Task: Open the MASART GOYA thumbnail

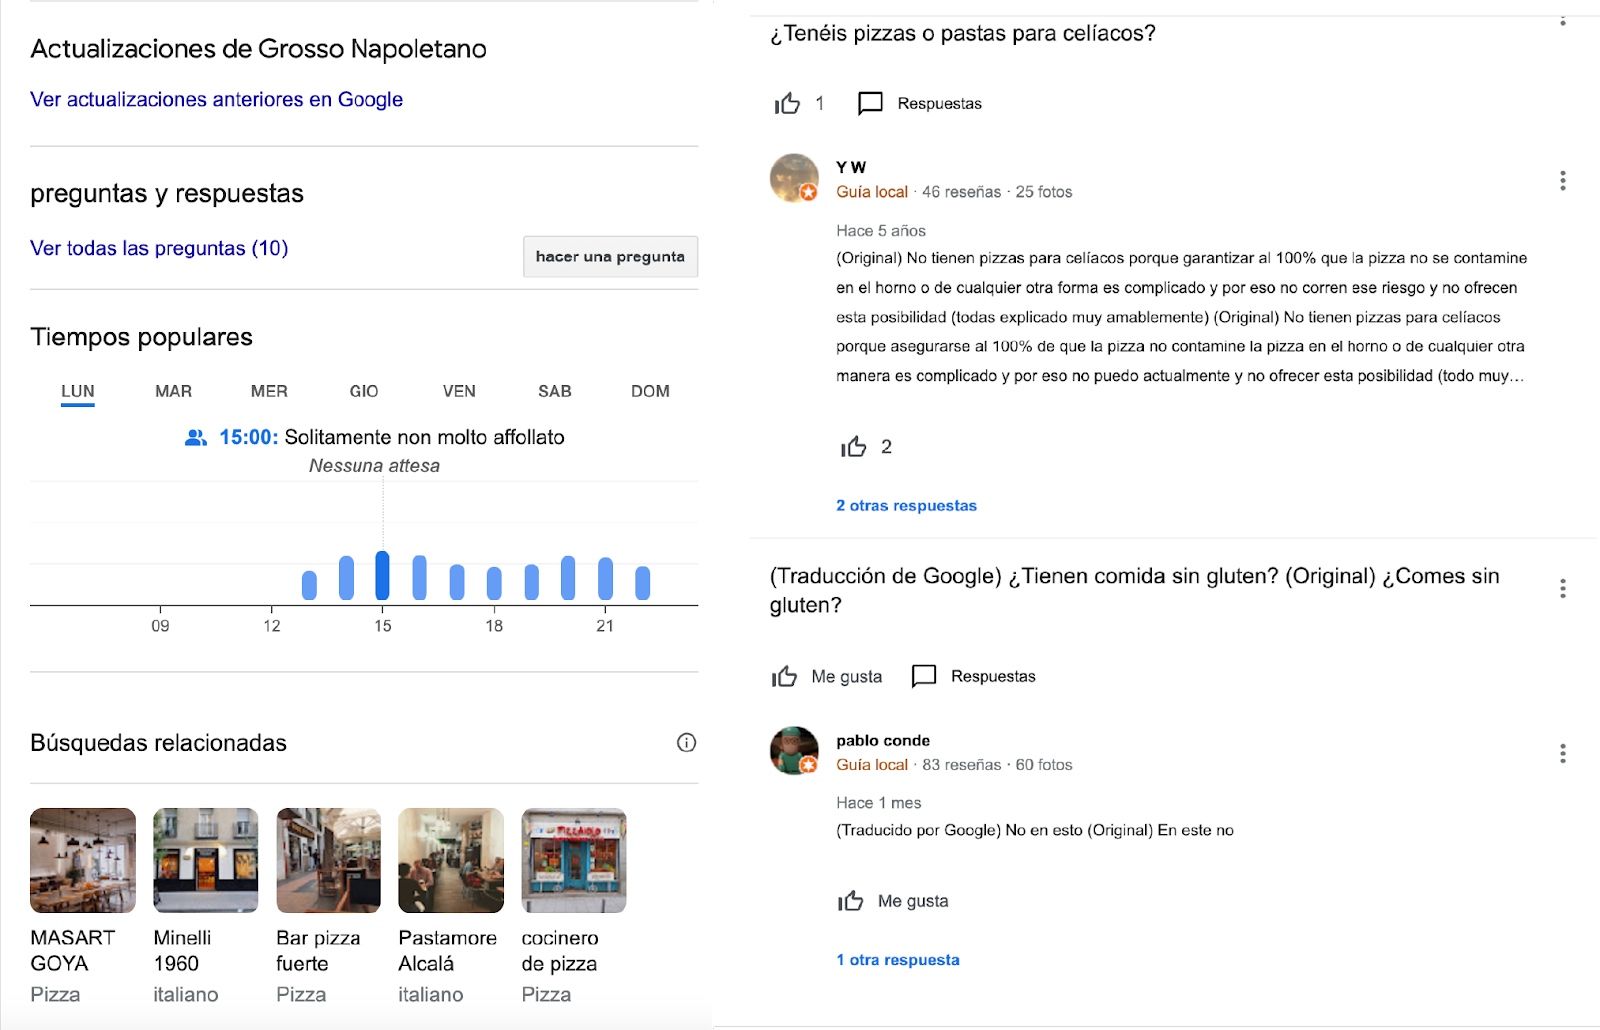Action: 83,861
